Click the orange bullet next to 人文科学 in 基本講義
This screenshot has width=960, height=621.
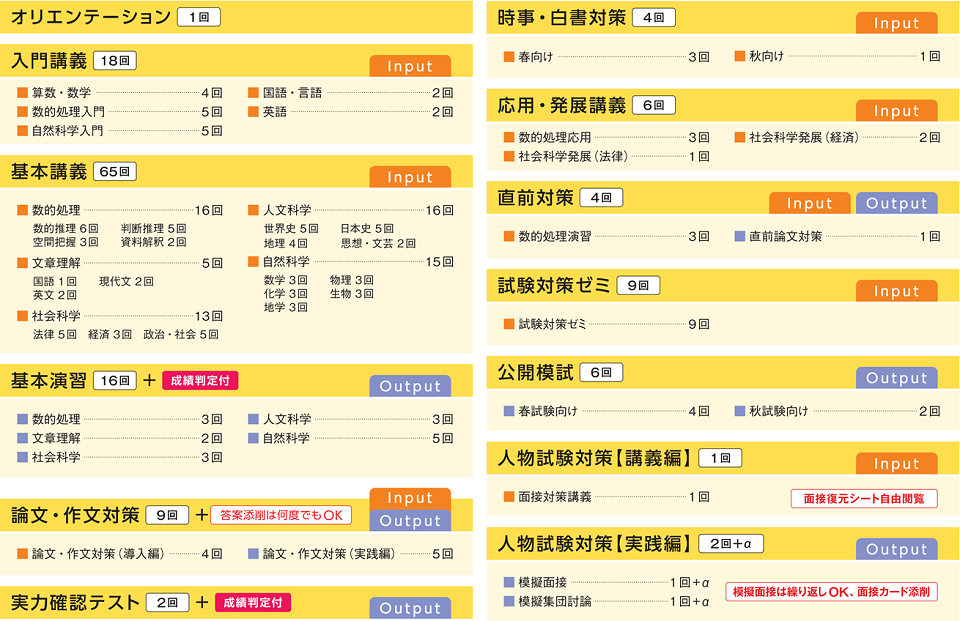tap(254, 211)
